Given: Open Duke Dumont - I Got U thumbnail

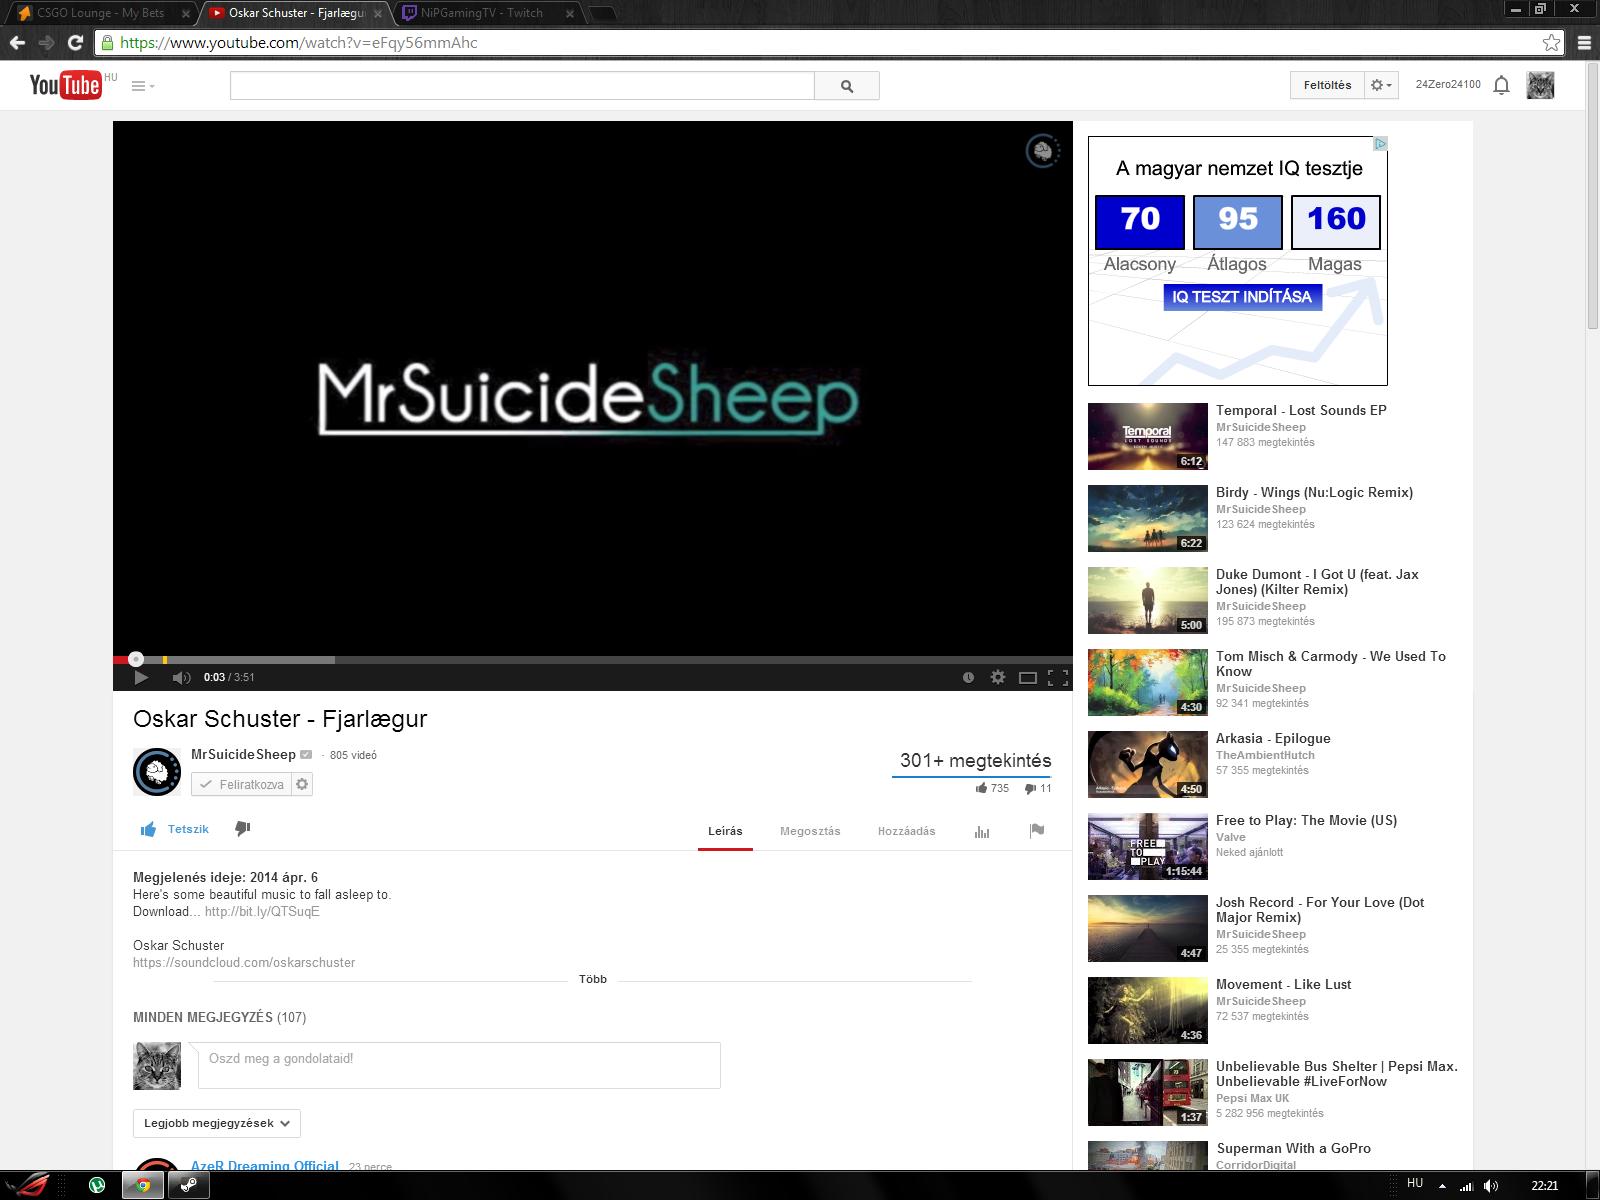Looking at the screenshot, I should [1147, 600].
